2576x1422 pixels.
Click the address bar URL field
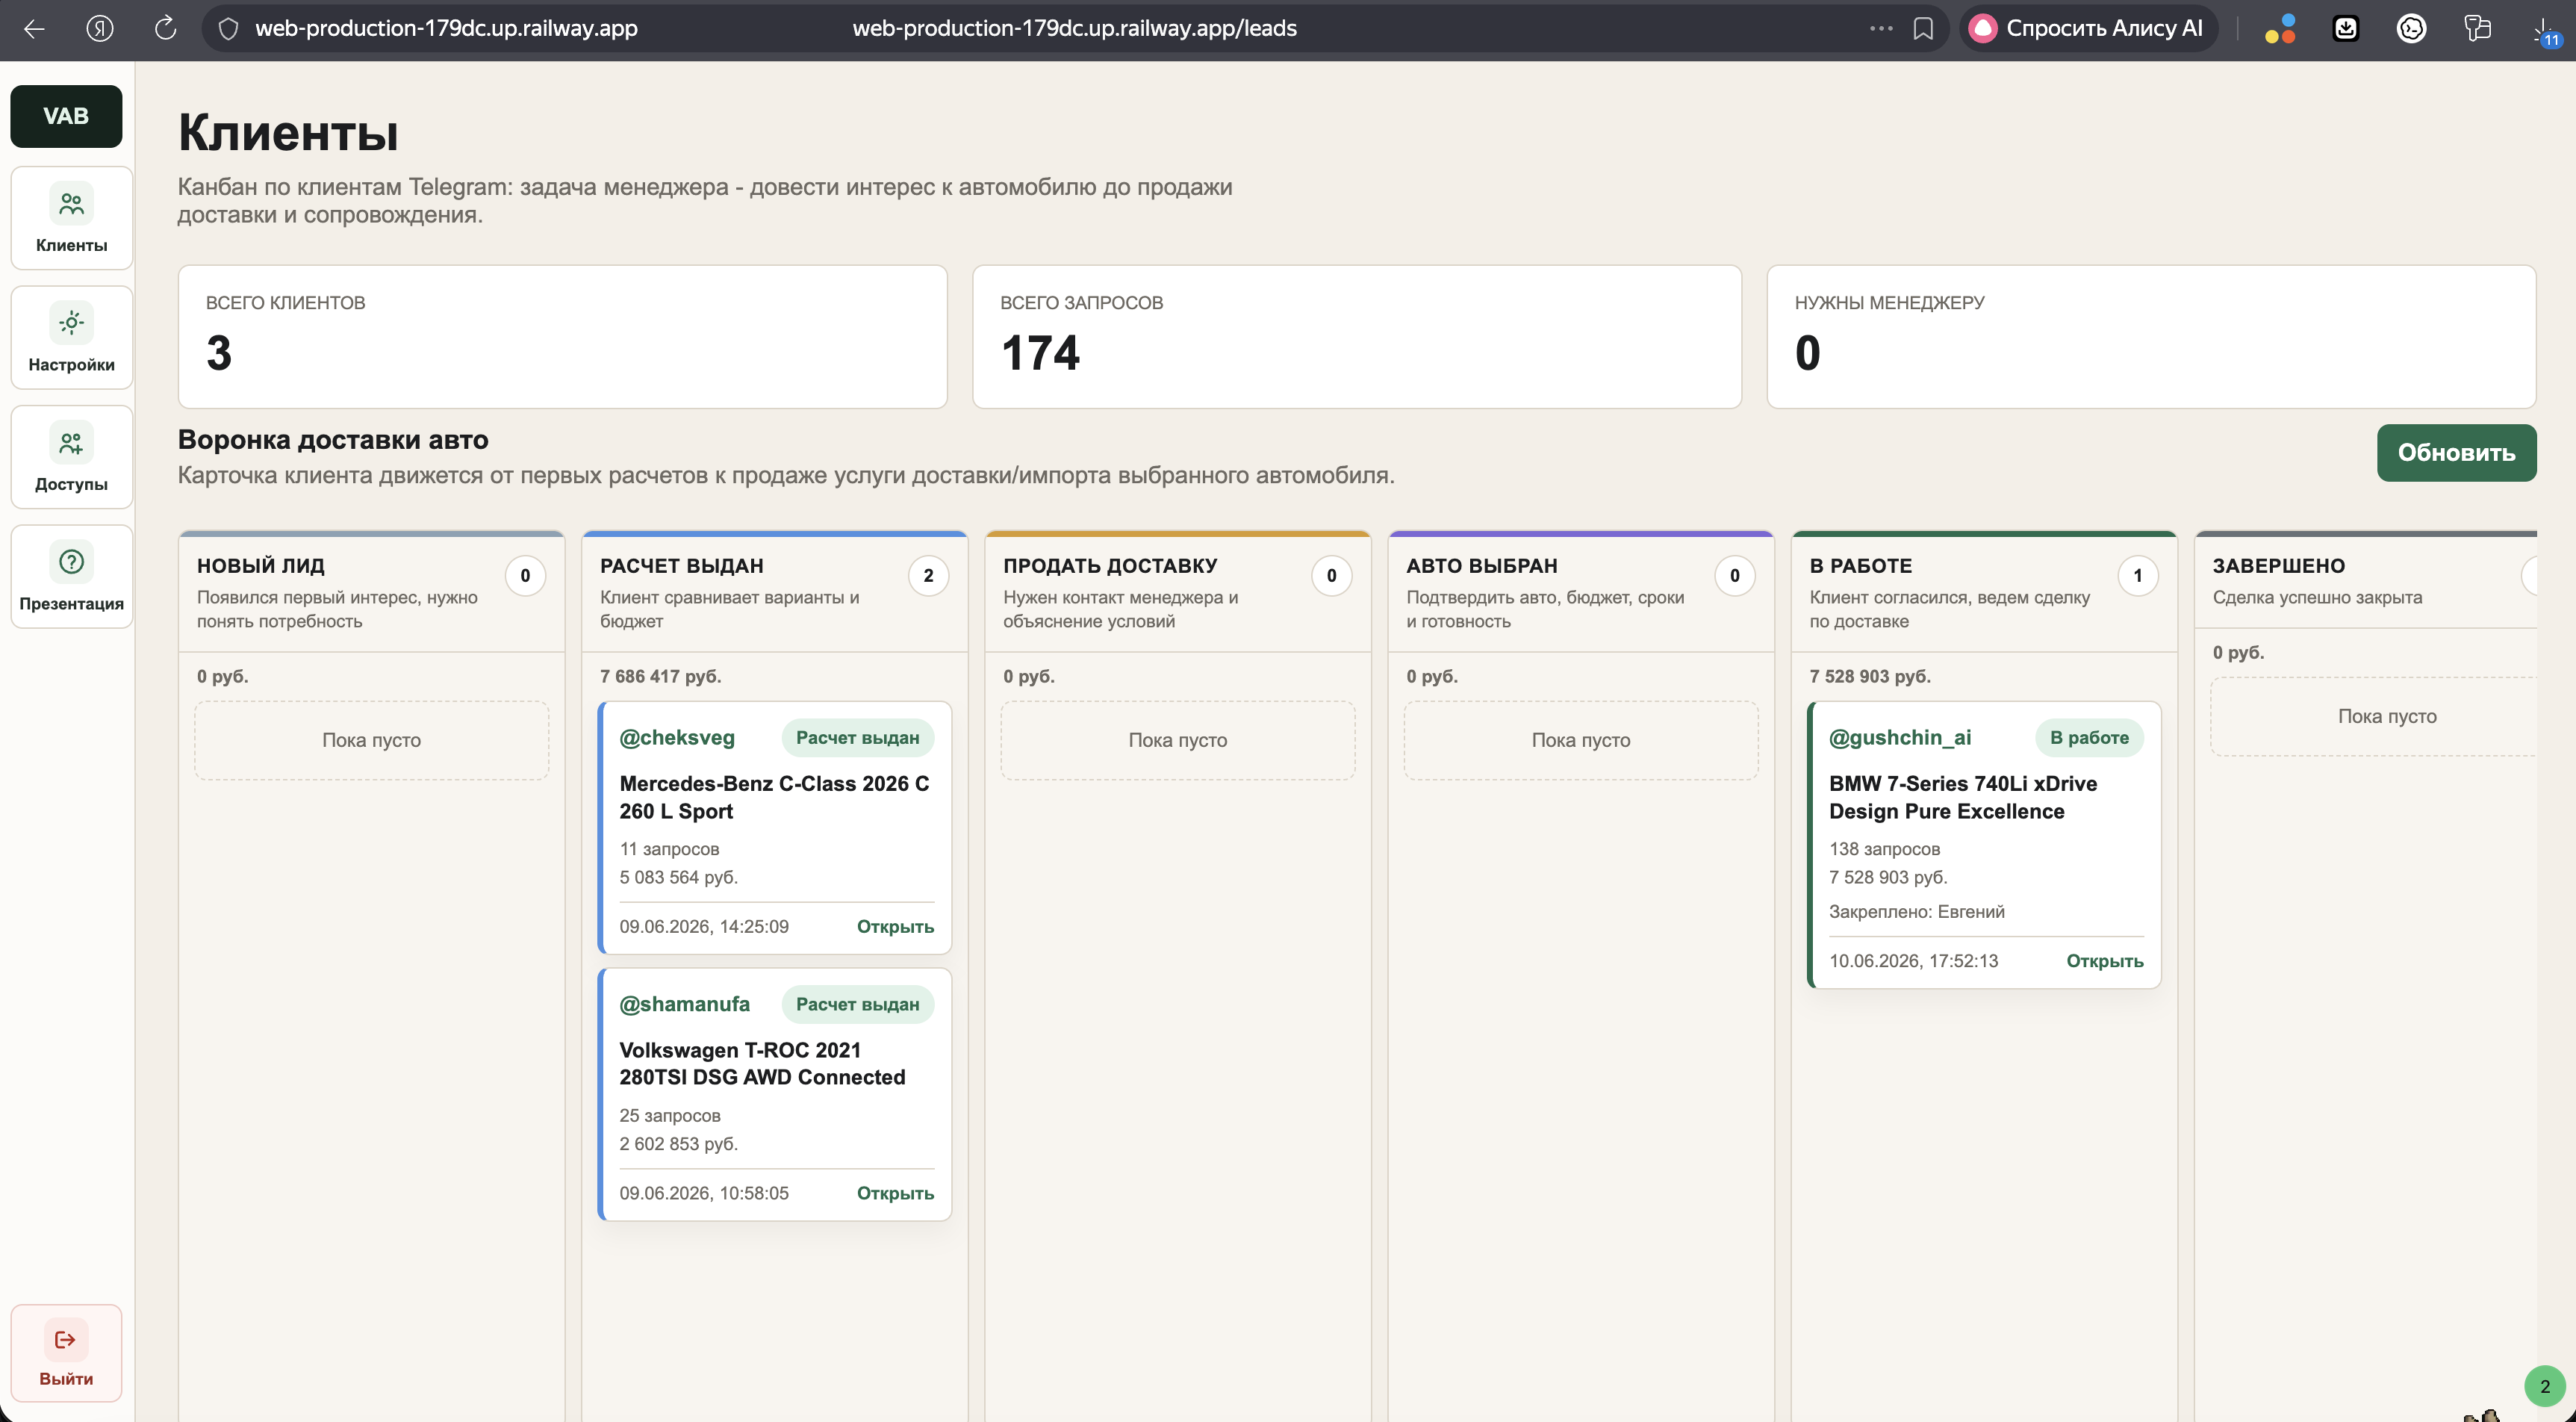coord(1074,28)
